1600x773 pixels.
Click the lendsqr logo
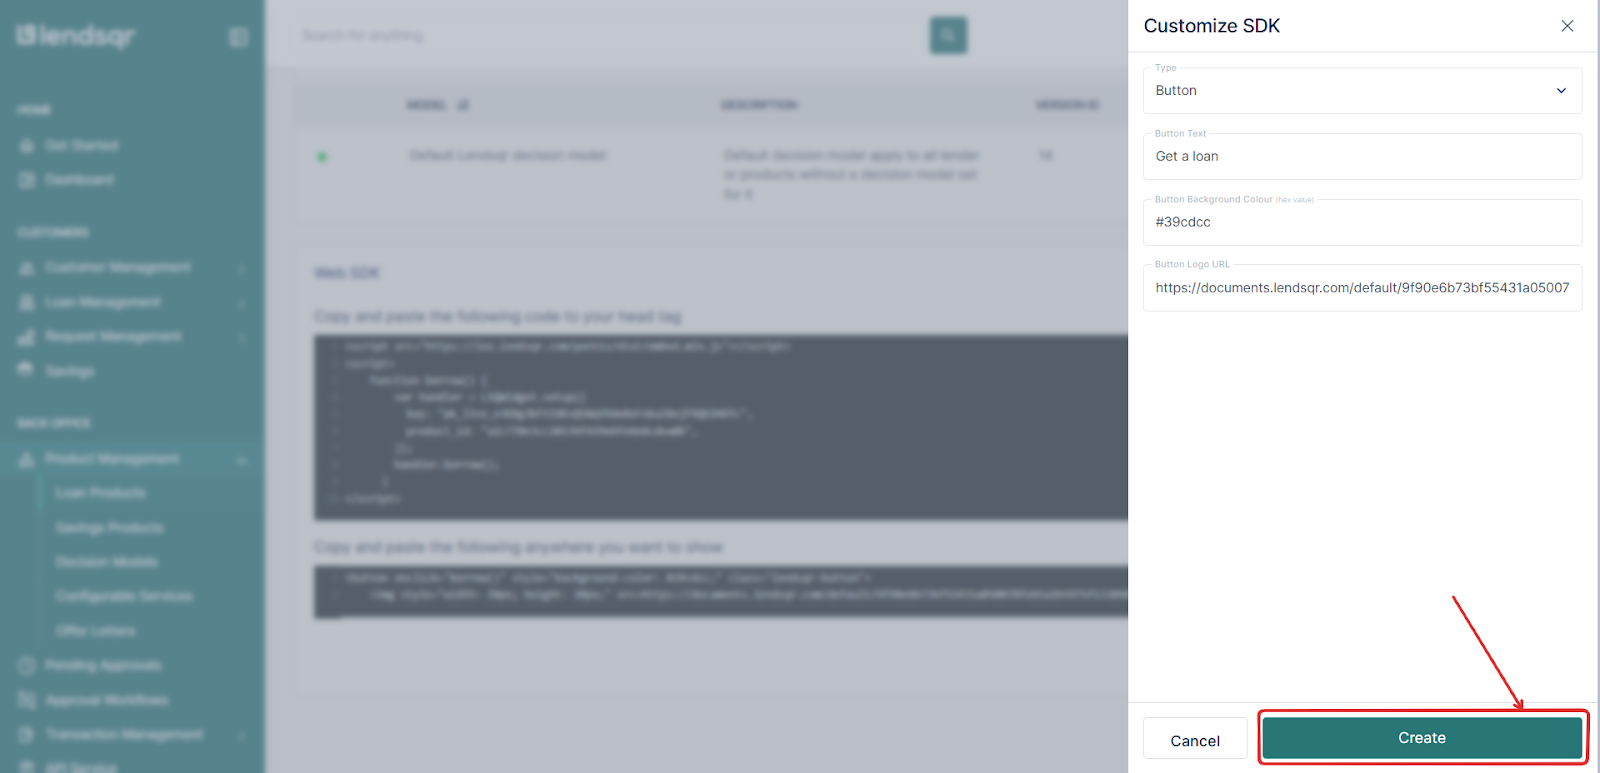click(76, 36)
